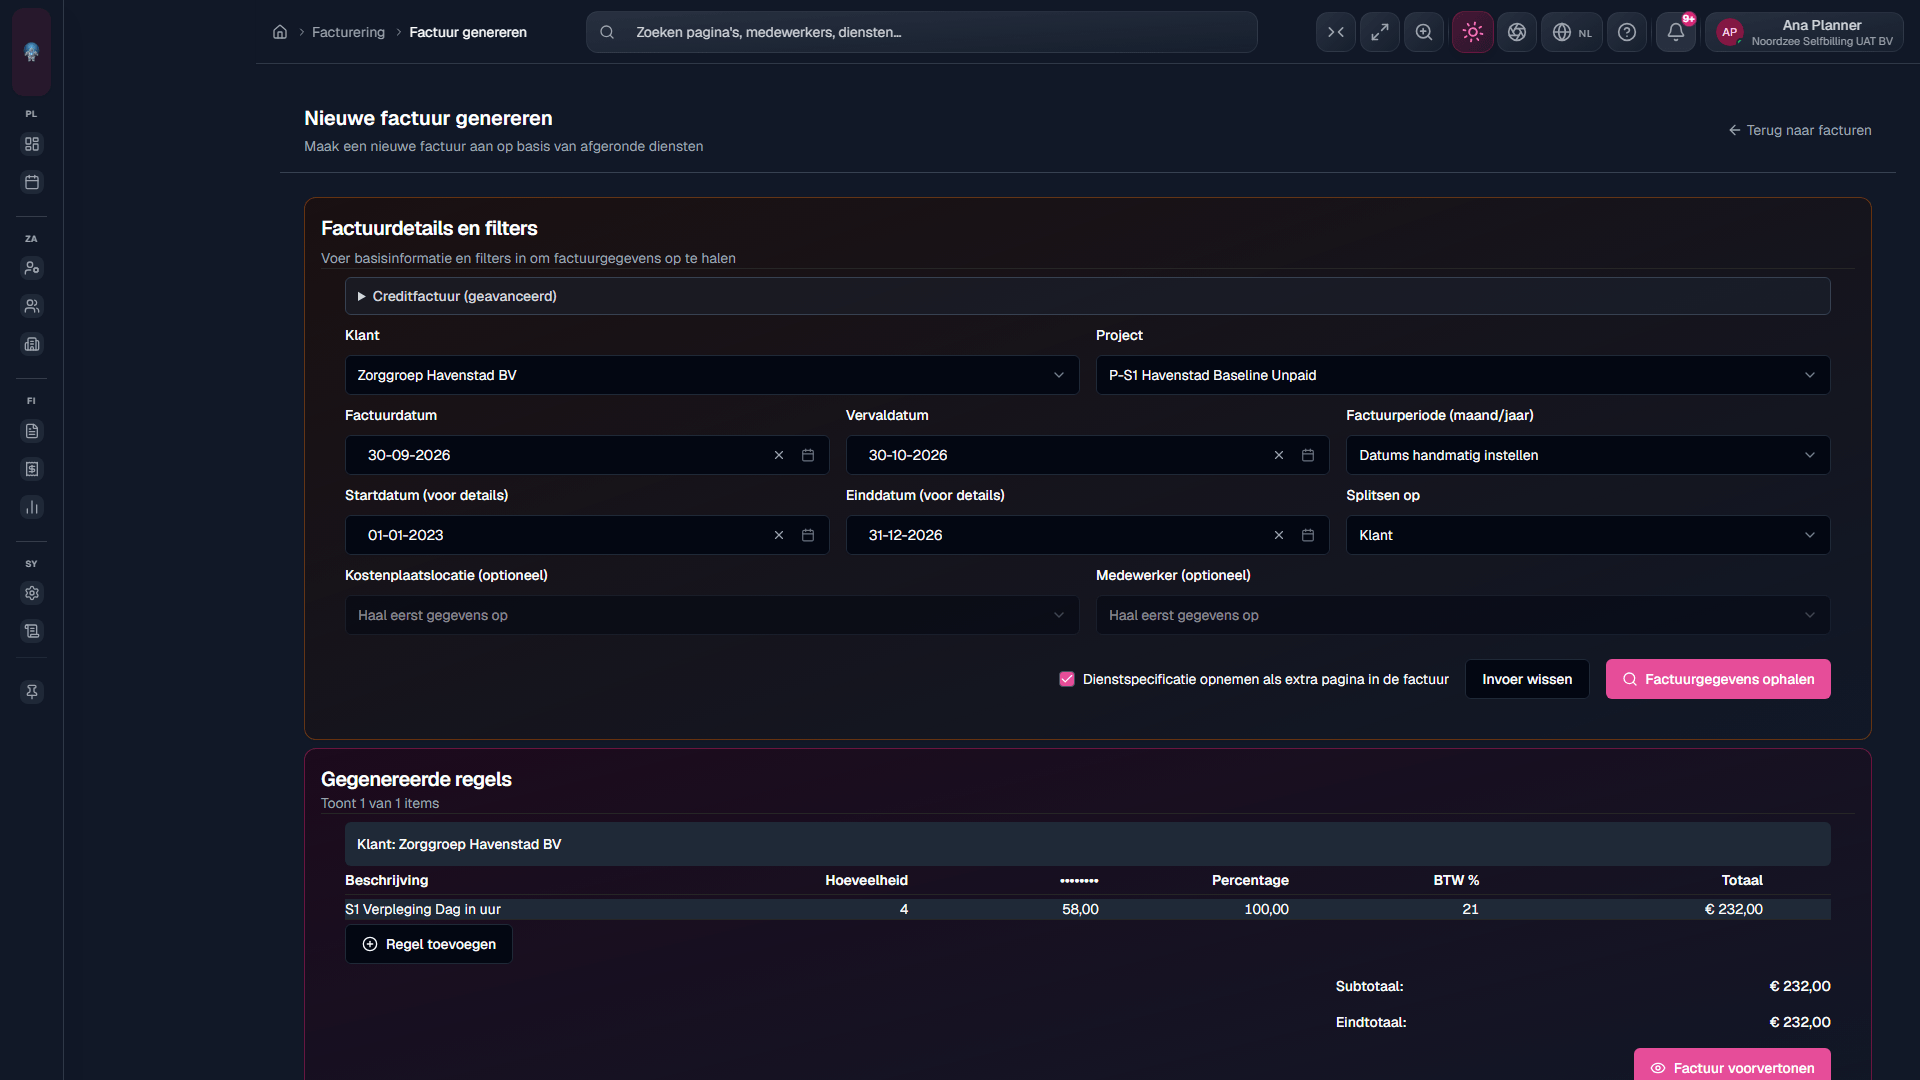Focus the search field Zoeken pagina's
The height and width of the screenshot is (1080, 1920).
921,32
